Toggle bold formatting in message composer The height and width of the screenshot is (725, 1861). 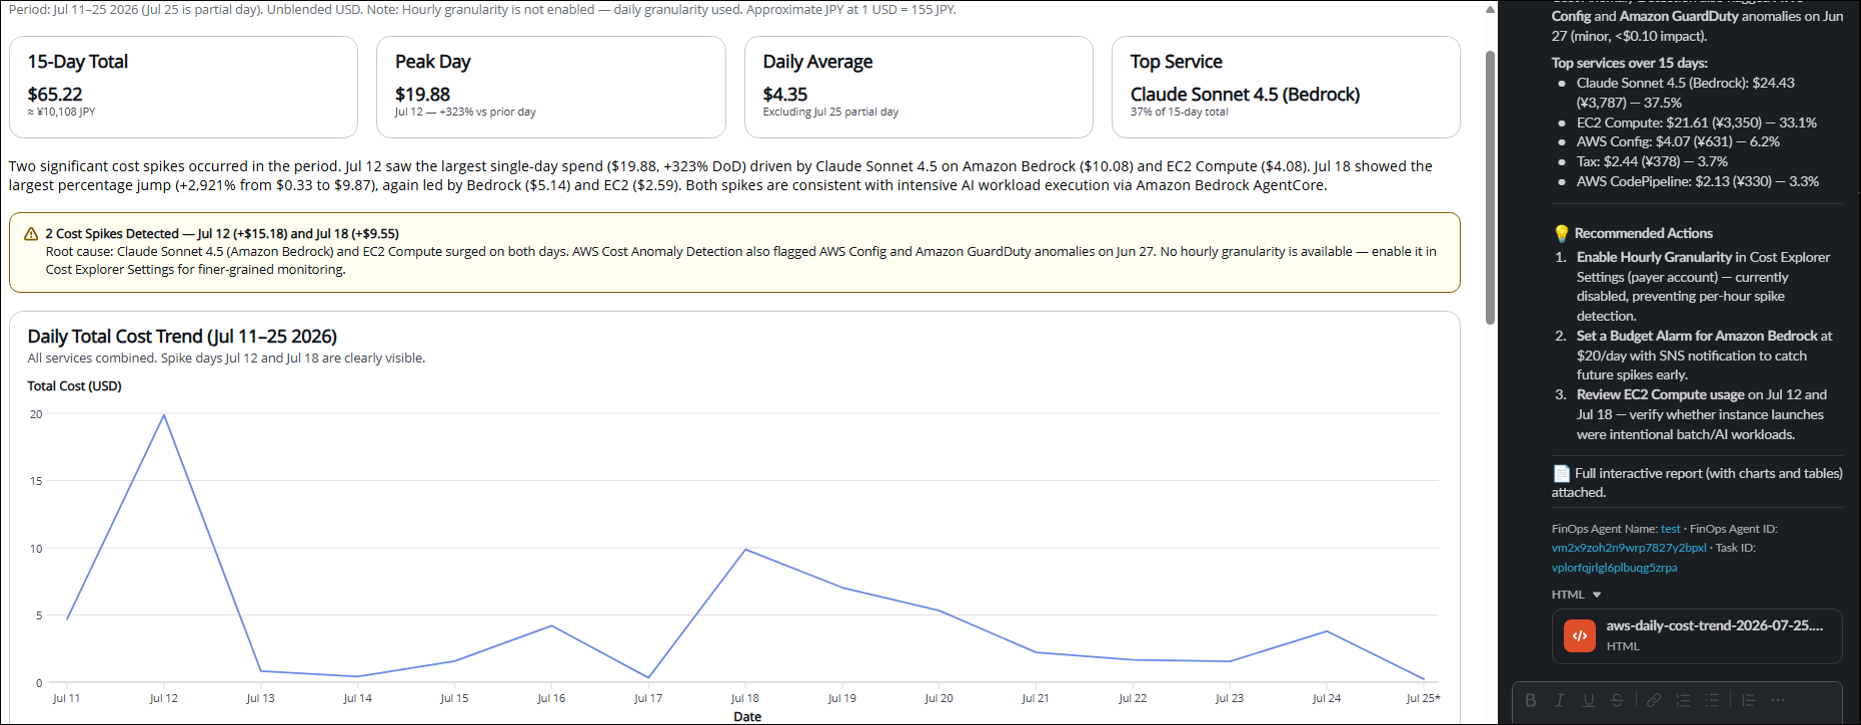[1530, 700]
